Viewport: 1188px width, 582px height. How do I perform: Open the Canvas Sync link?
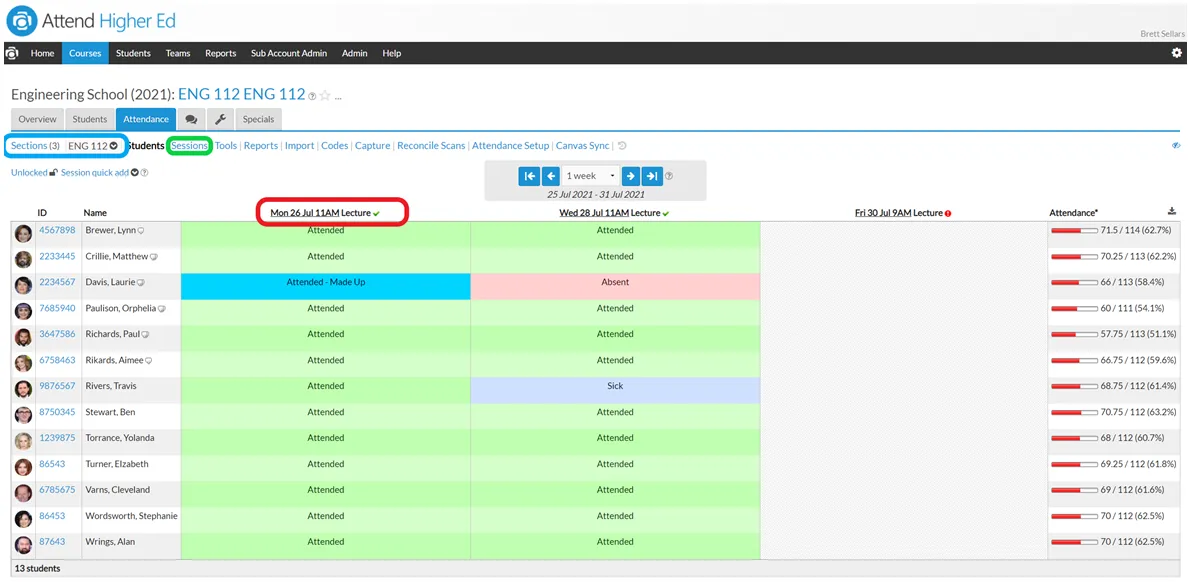click(583, 146)
